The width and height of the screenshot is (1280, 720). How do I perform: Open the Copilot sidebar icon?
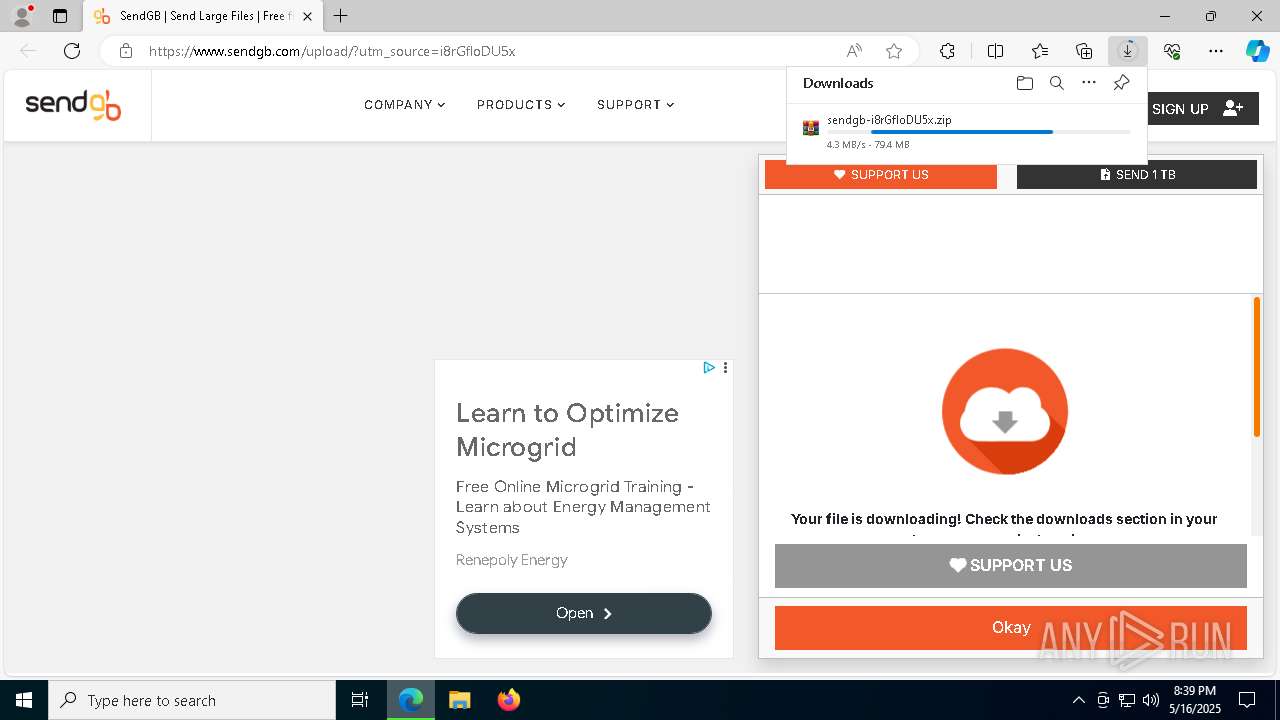[x=1257, y=51]
